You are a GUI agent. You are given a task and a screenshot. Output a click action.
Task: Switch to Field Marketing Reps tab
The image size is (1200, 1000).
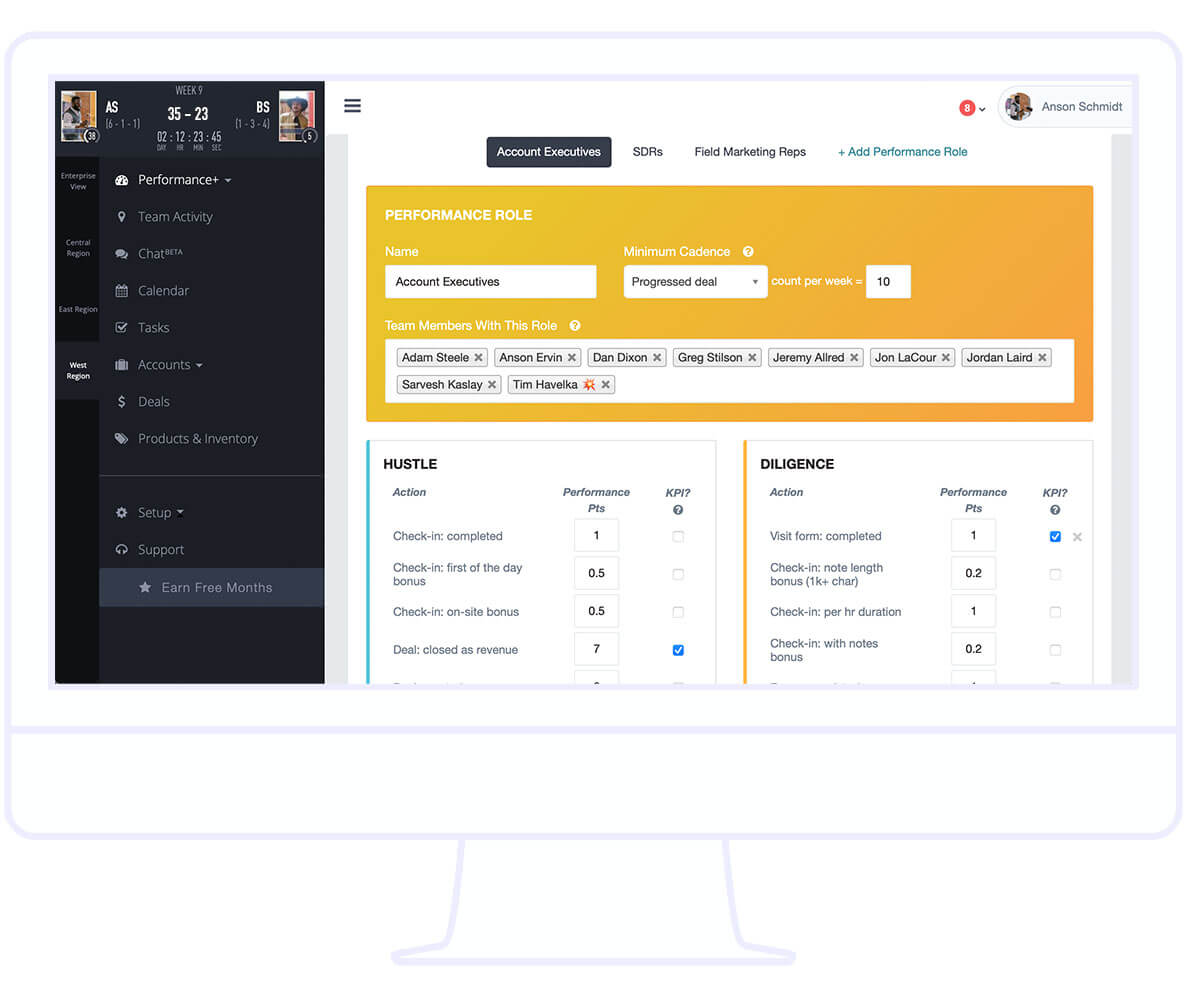pos(750,152)
